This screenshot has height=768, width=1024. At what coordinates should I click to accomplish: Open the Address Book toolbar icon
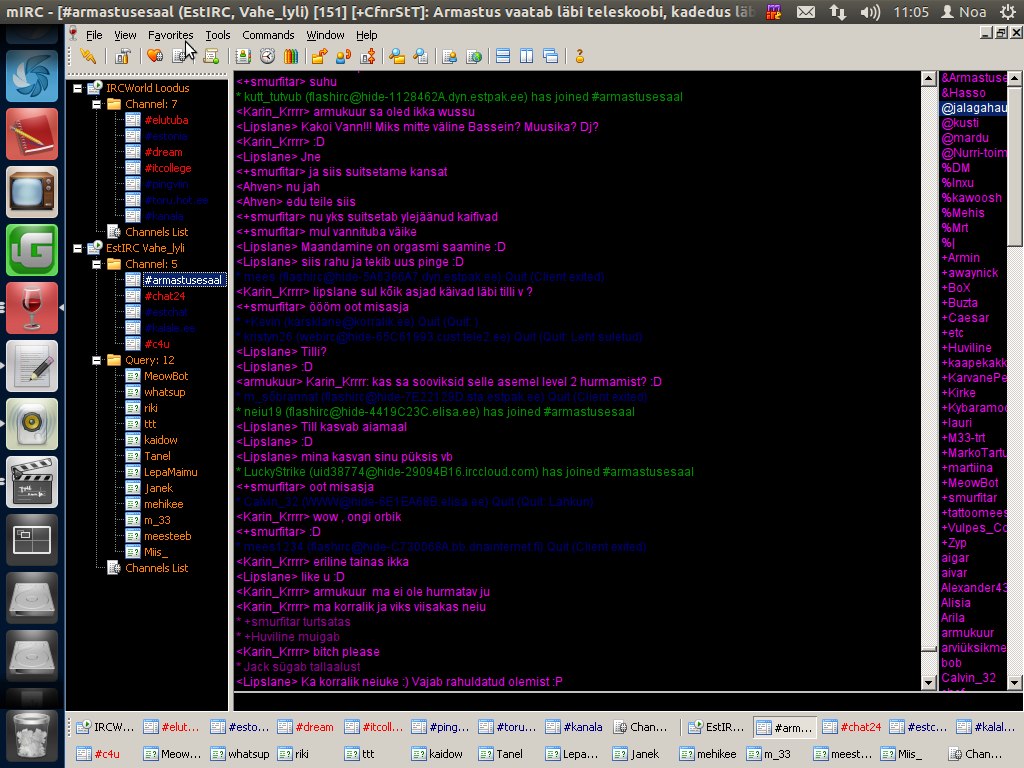point(243,57)
